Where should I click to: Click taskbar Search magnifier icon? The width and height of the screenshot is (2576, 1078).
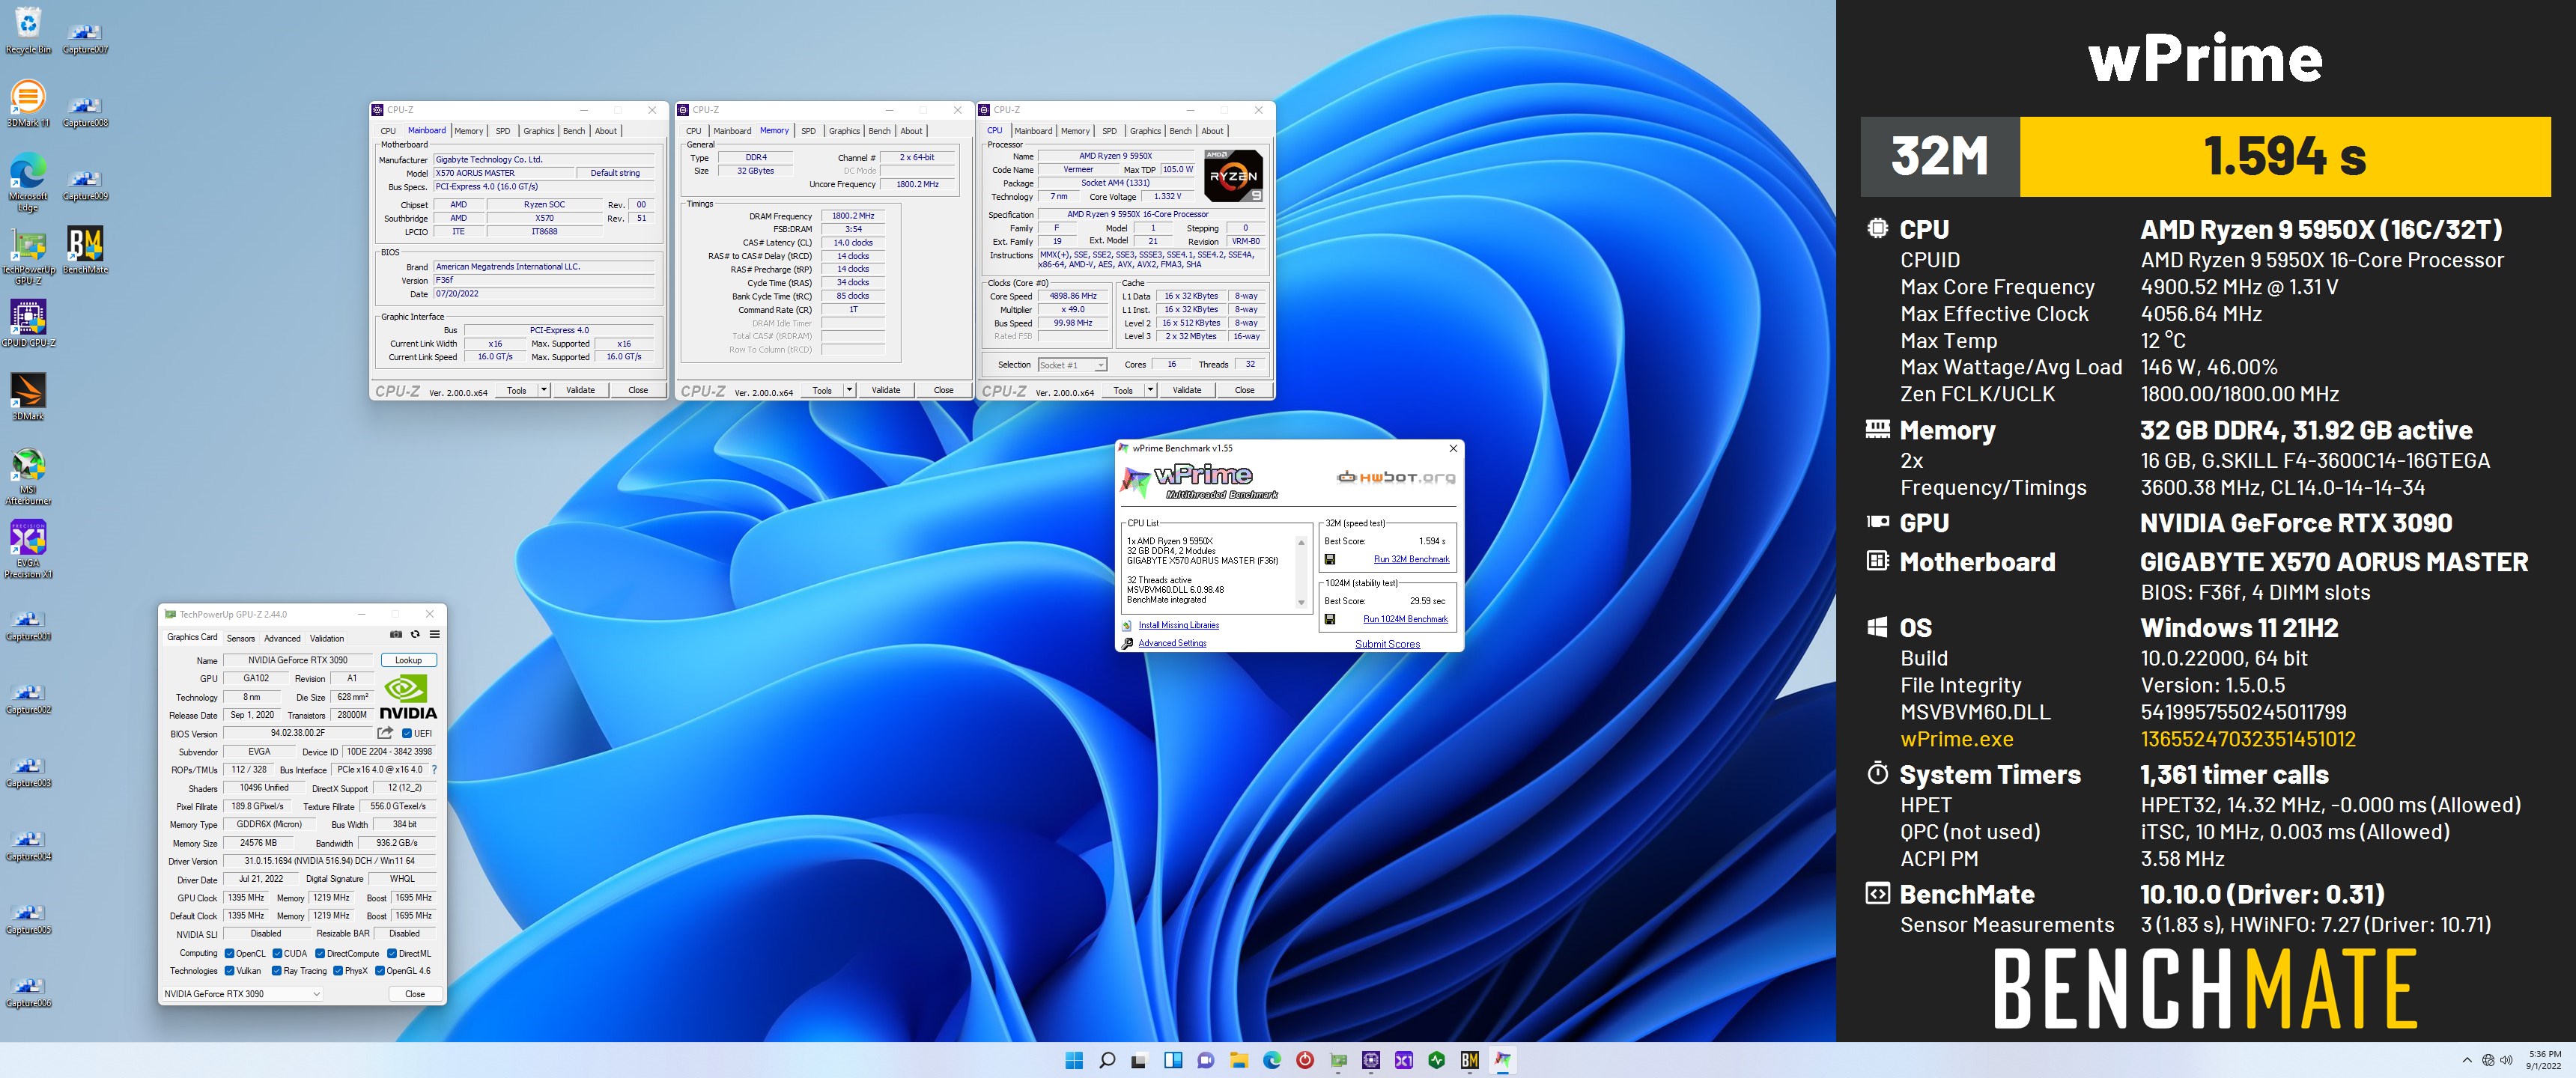click(x=1107, y=1060)
